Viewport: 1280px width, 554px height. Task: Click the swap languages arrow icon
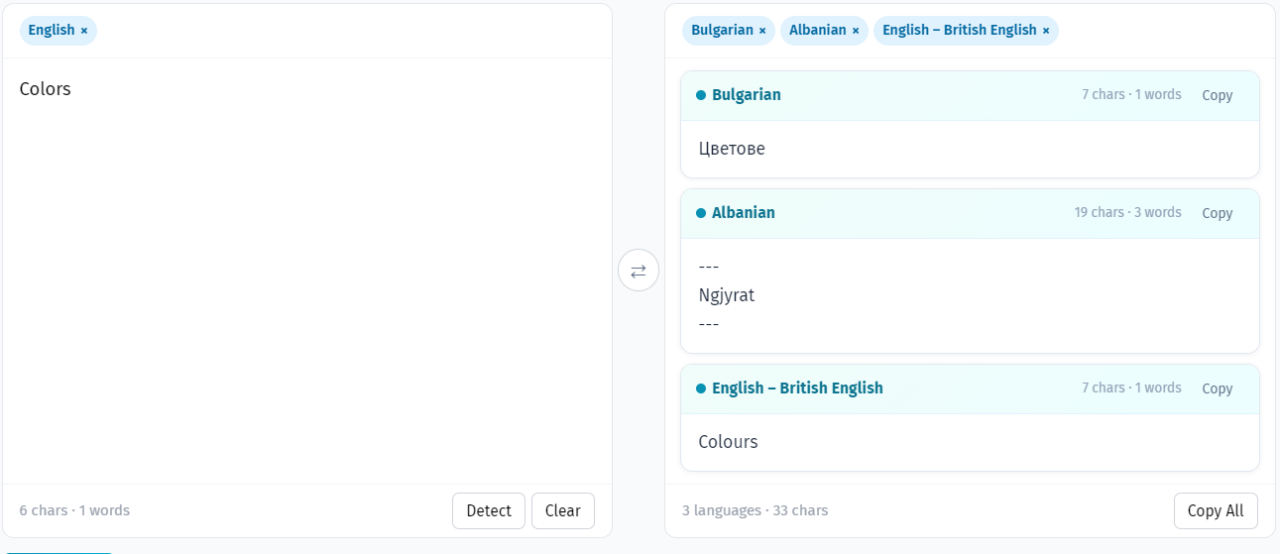pyautogui.click(x=638, y=271)
